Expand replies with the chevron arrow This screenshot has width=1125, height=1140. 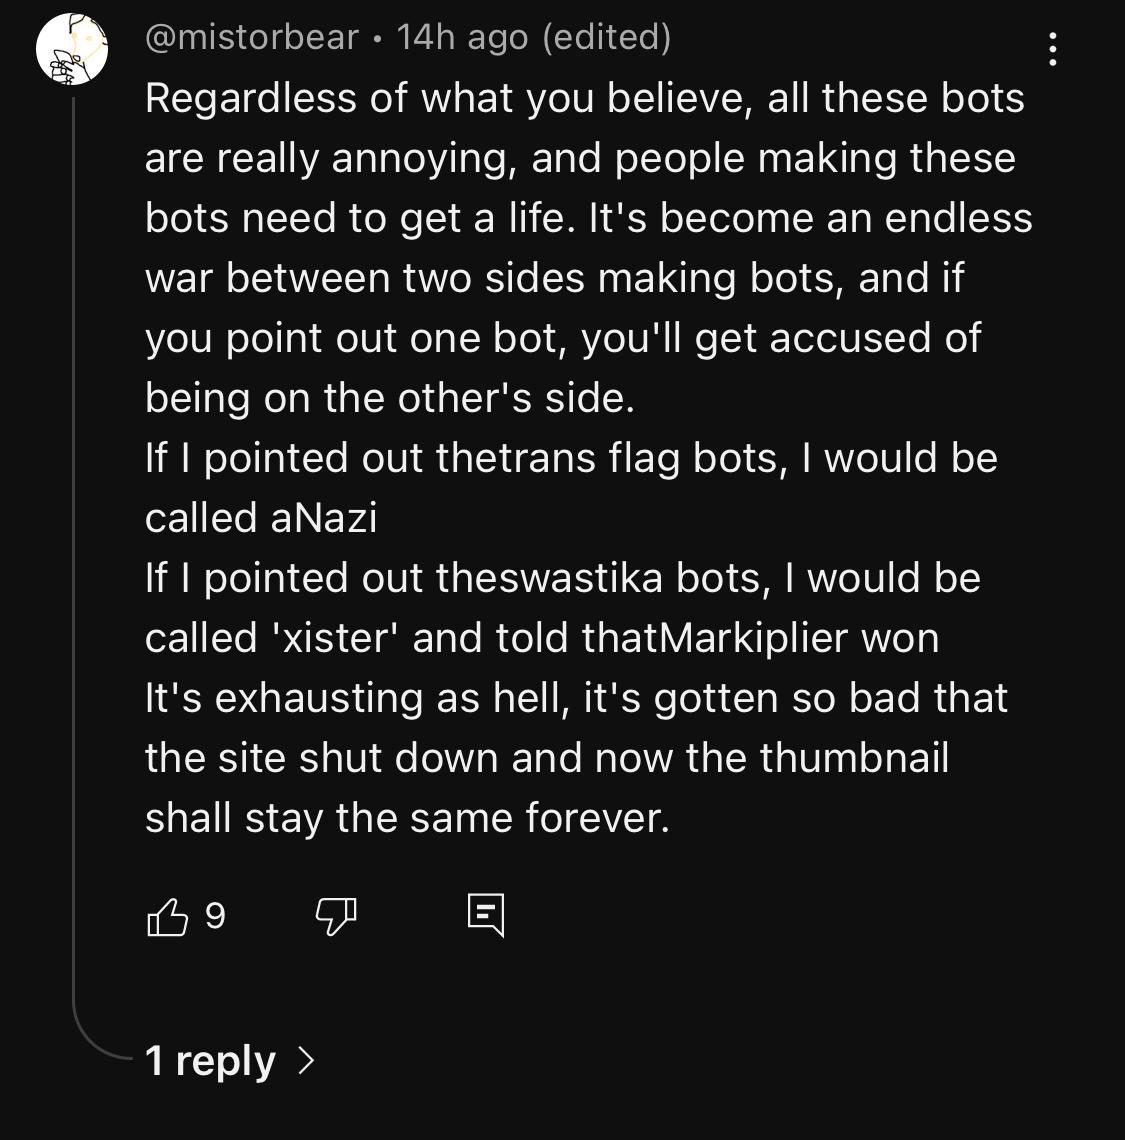click(306, 1060)
